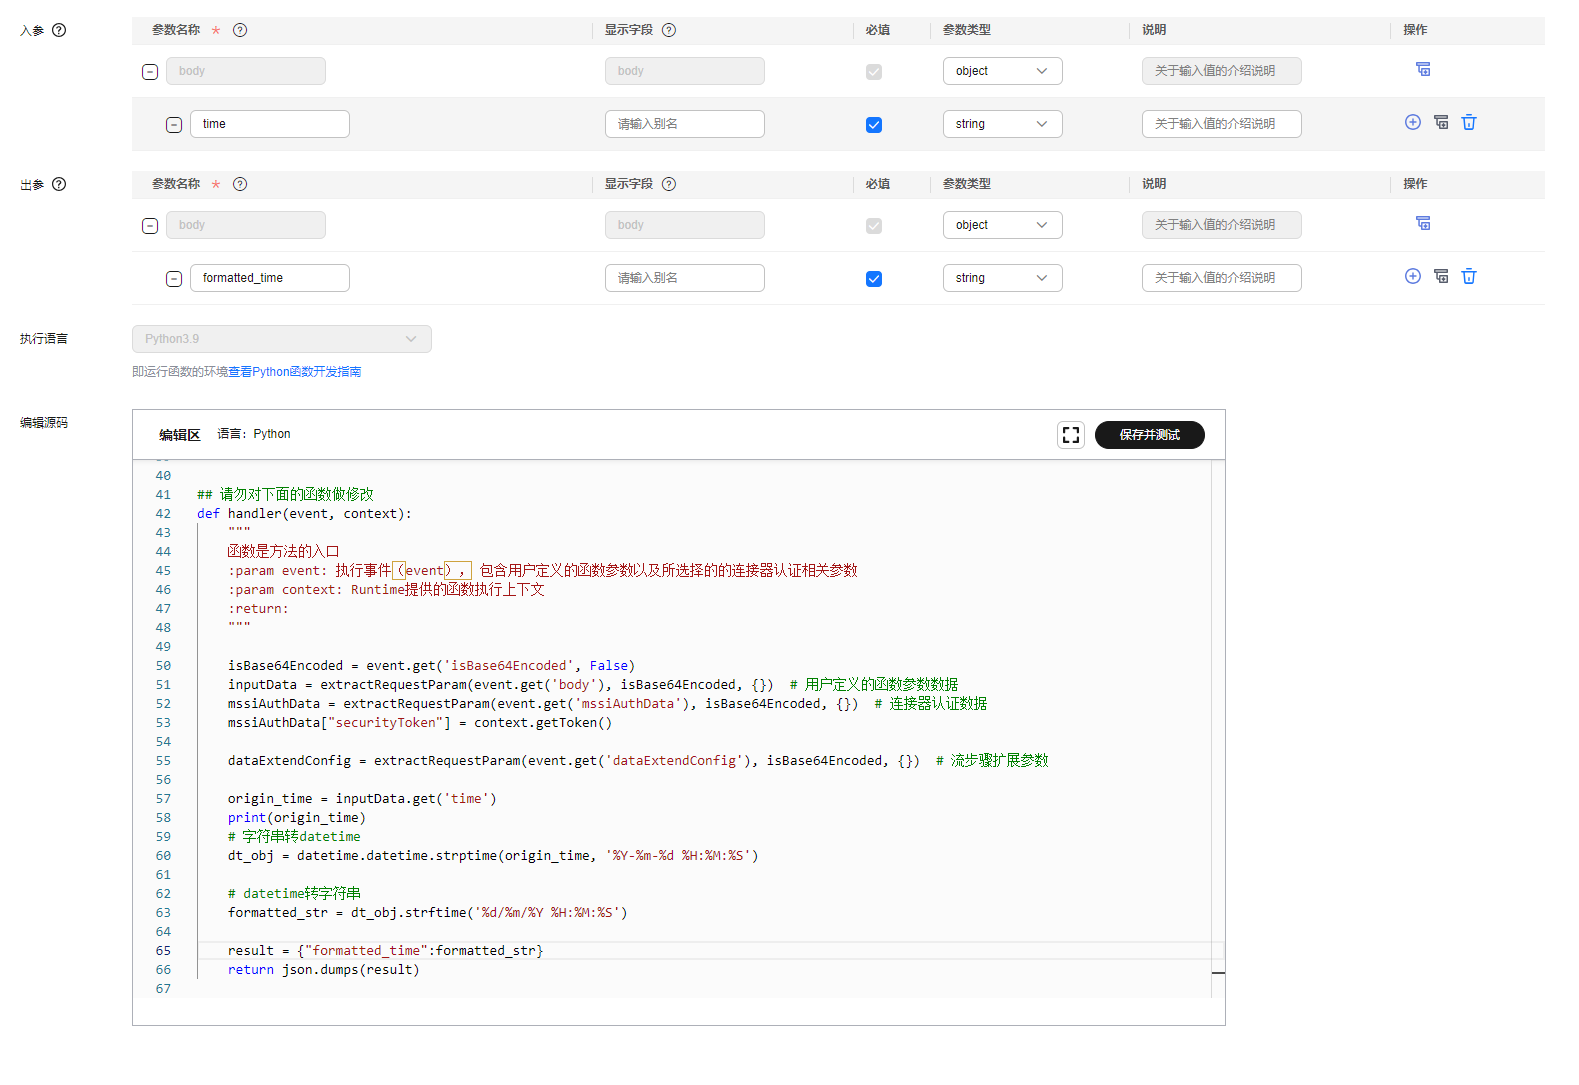Delete the time input parameter row
The height and width of the screenshot is (1085, 1579).
pos(1468,123)
